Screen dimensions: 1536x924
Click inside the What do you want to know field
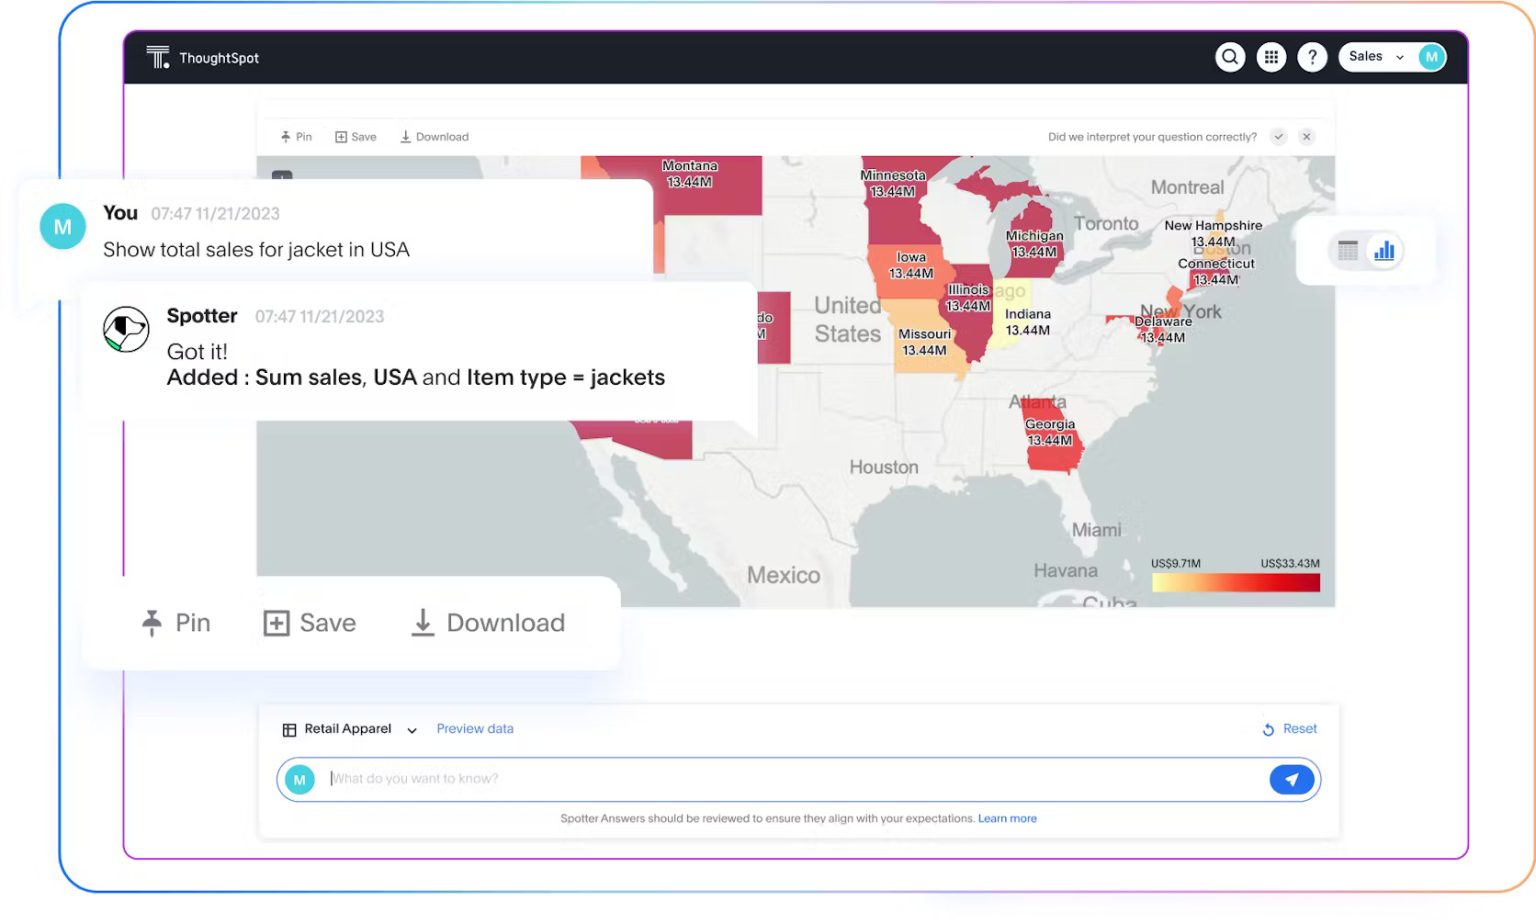(700, 778)
